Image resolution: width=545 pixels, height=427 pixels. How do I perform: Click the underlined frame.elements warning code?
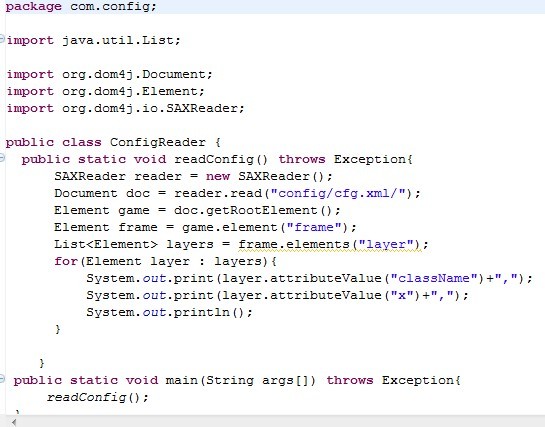tap(330, 244)
